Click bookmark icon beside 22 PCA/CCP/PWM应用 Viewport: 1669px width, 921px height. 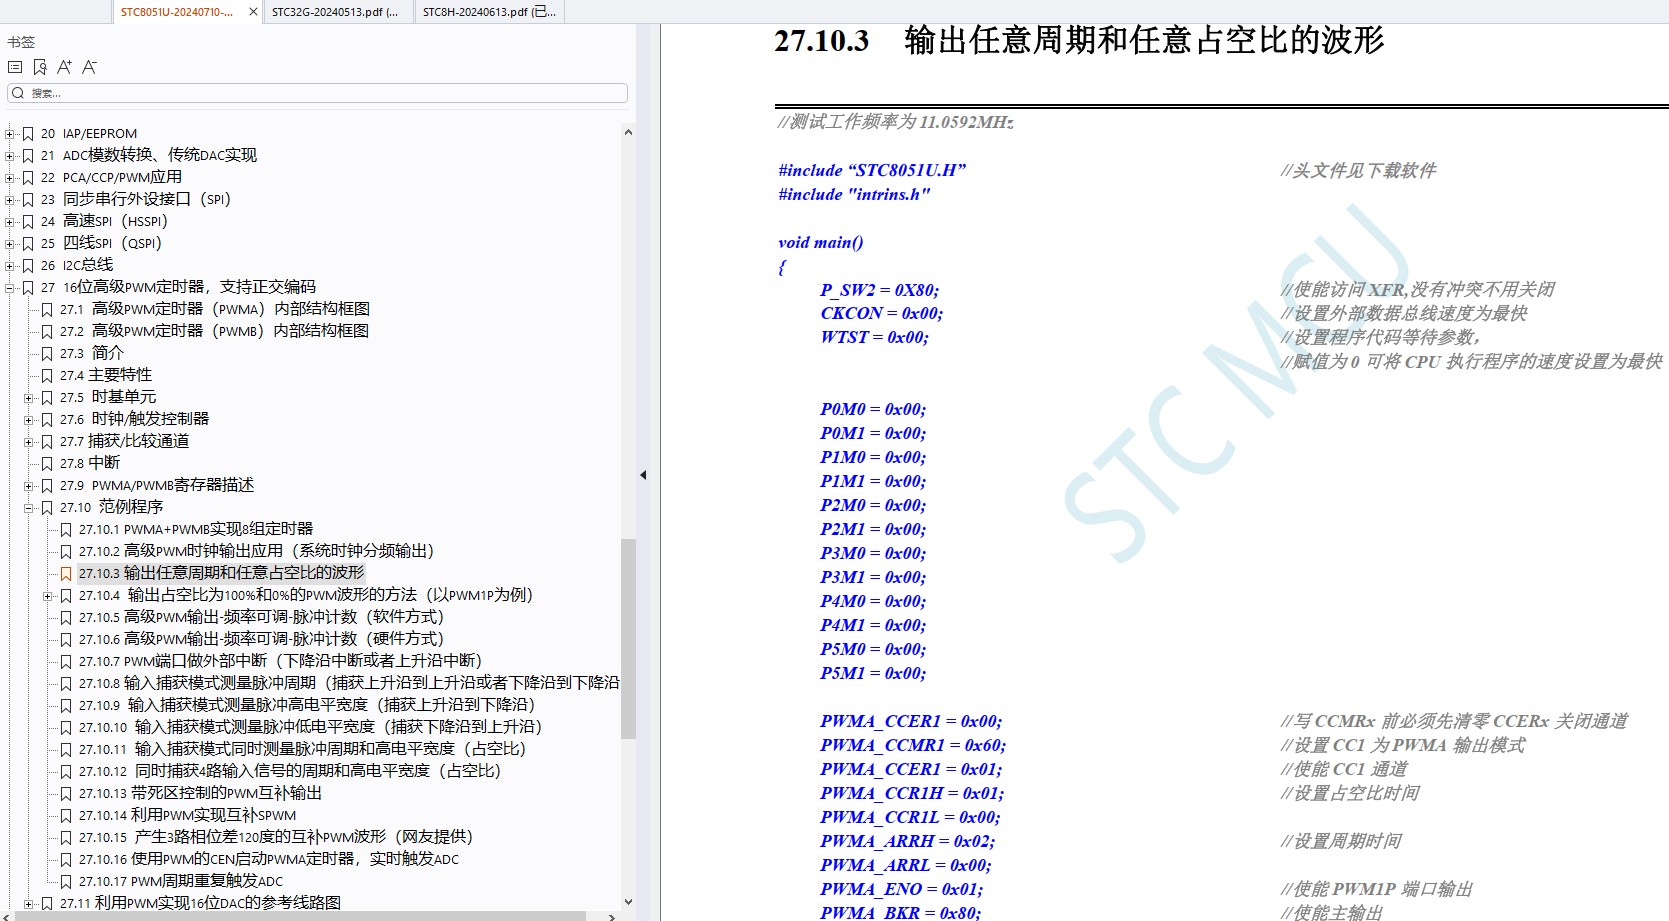point(28,178)
